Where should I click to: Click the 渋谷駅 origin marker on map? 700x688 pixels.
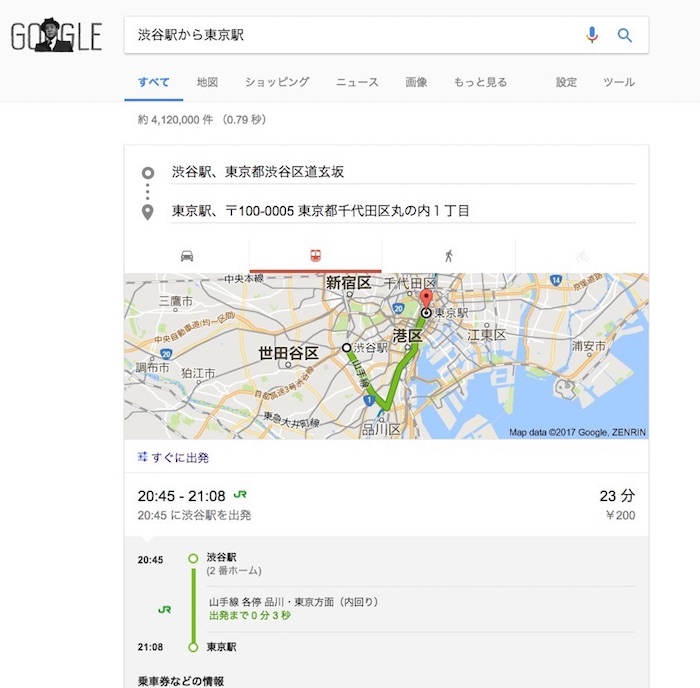coord(347,348)
